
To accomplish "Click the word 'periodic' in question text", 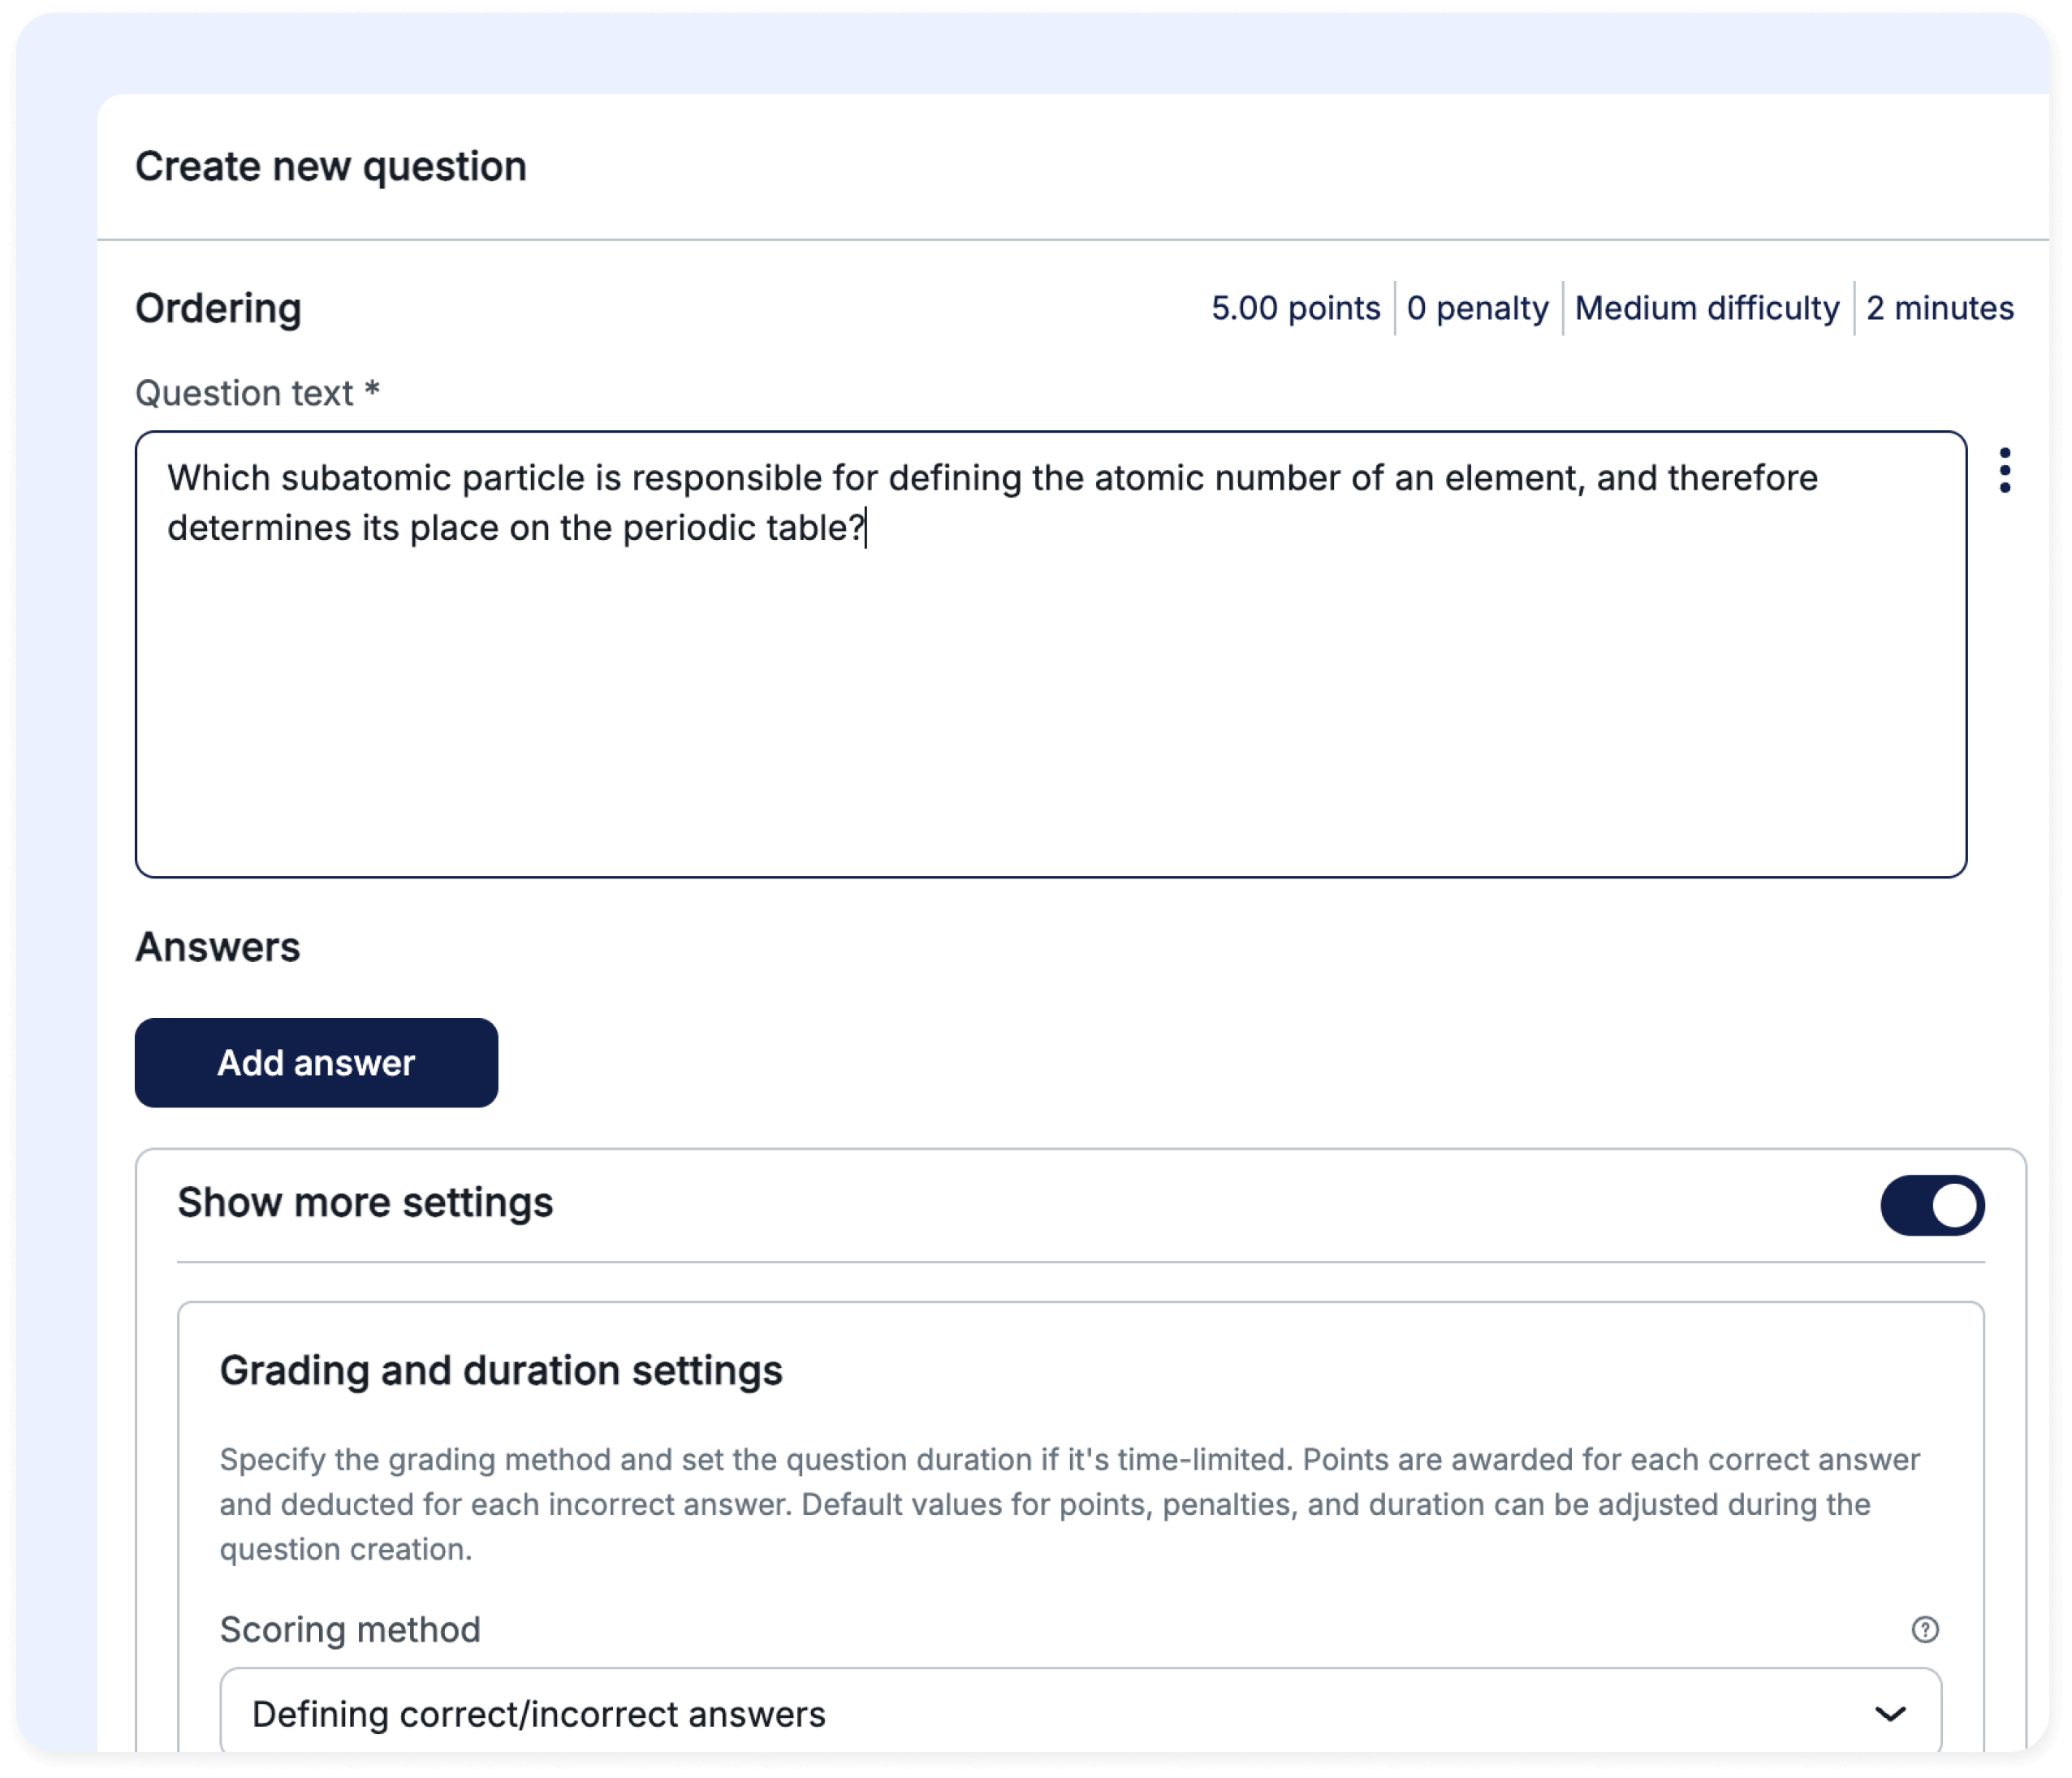I will click(x=689, y=528).
